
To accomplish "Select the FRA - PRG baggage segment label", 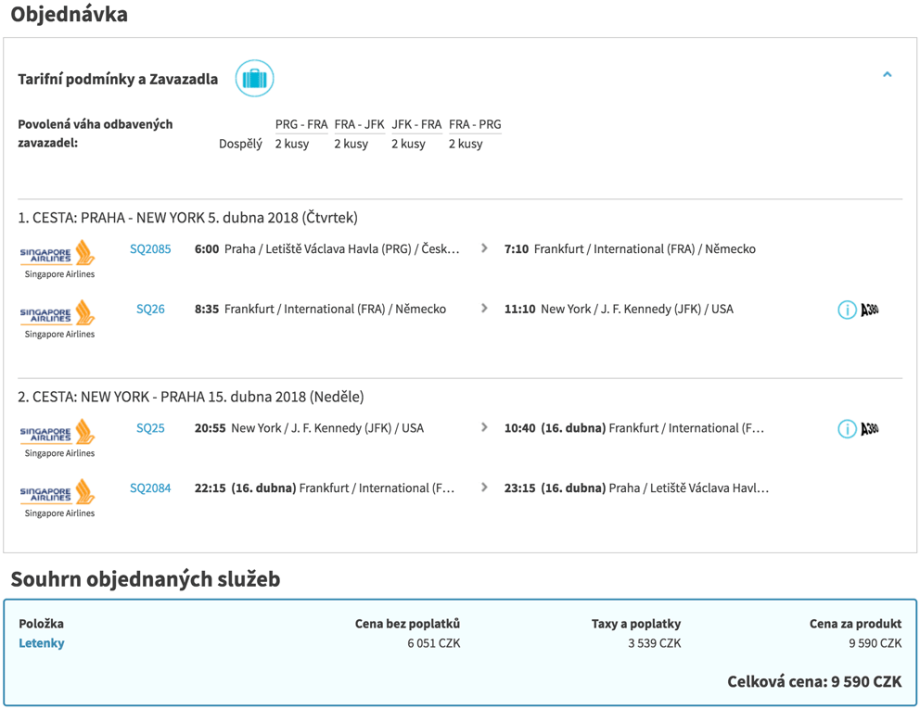I will tap(474, 125).
